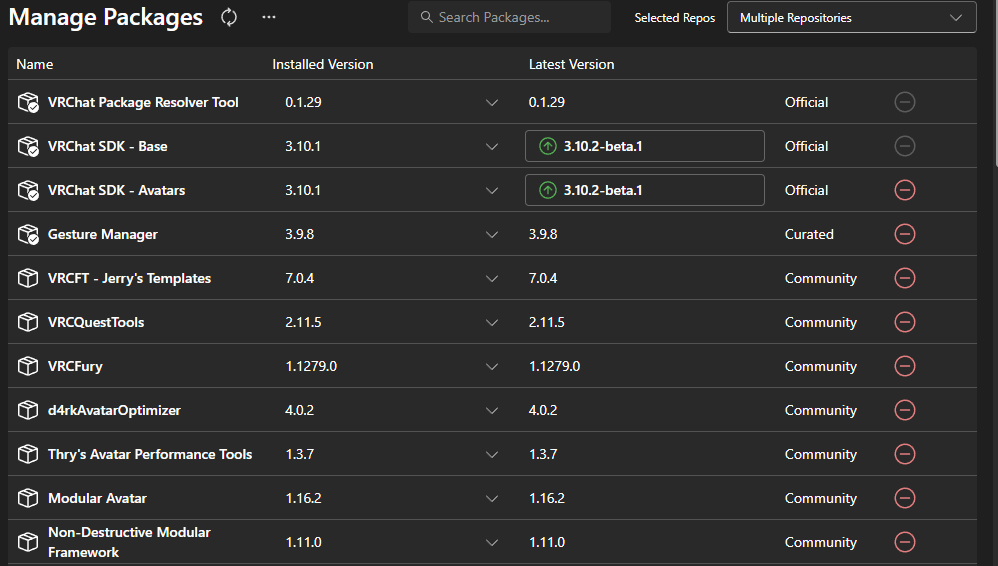Remove the Non-Destructive Modular Framework package

(904, 542)
